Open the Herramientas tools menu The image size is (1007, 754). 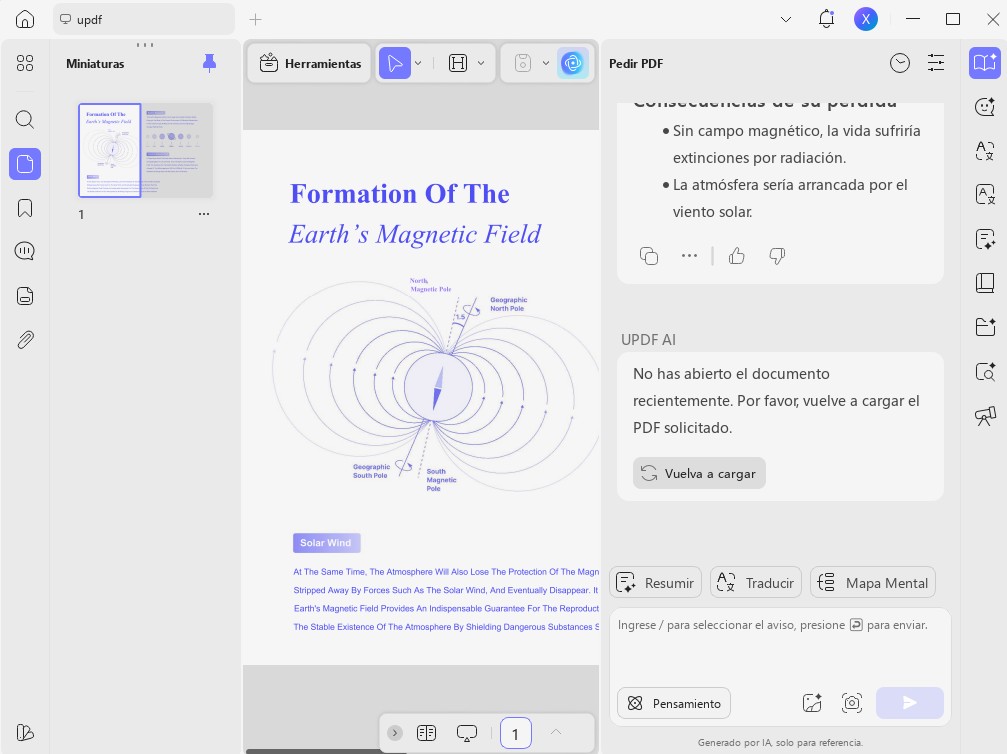[310, 63]
